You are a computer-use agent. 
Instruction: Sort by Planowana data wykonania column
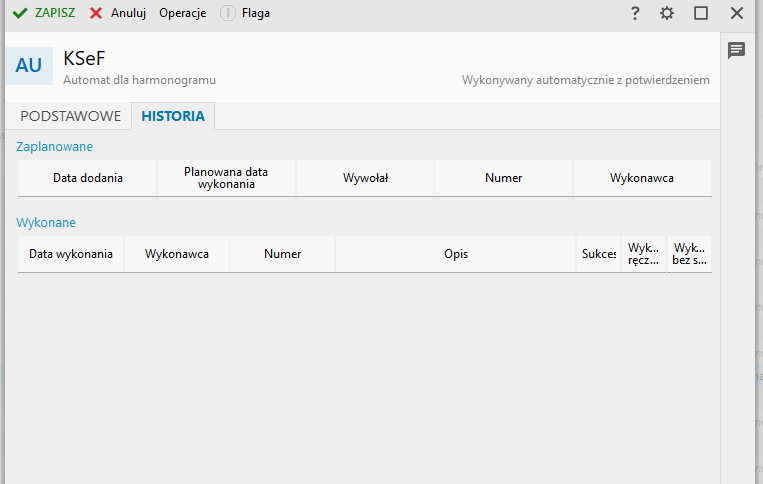(226, 178)
